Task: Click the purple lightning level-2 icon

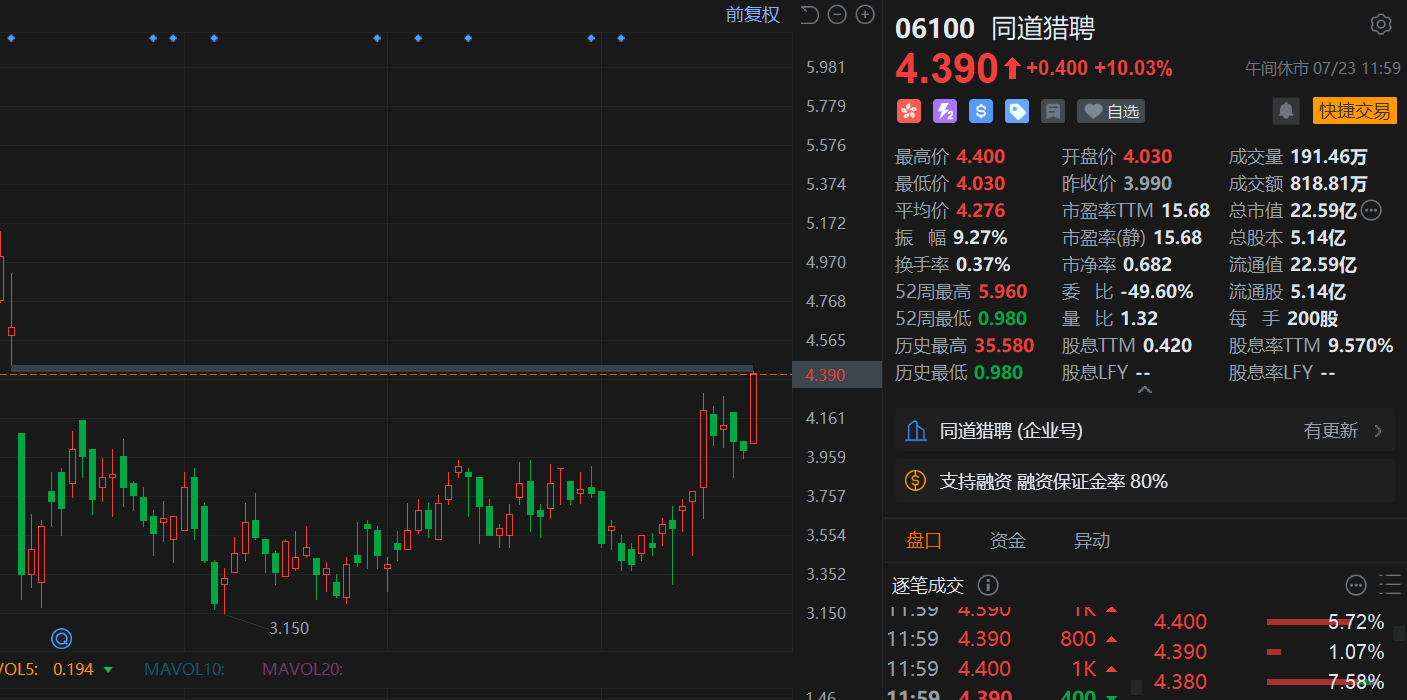Action: pos(945,111)
